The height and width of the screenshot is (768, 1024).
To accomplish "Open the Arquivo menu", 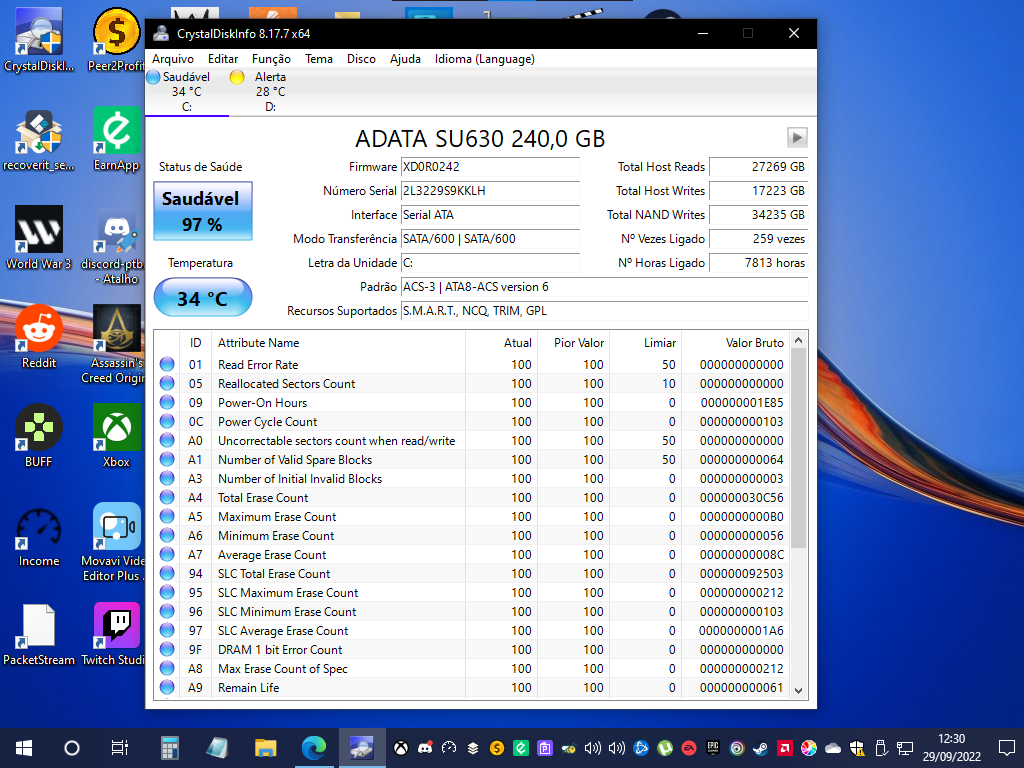I will pyautogui.click(x=172, y=59).
